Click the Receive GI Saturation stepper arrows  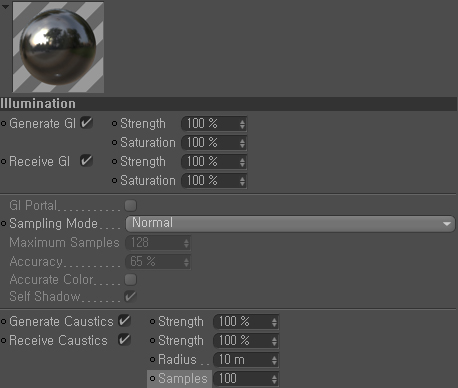click(242, 181)
